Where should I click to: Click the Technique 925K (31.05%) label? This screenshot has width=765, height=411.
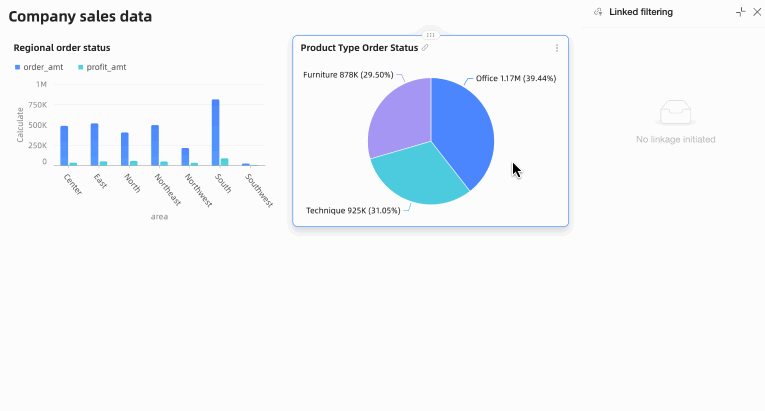[353, 211]
